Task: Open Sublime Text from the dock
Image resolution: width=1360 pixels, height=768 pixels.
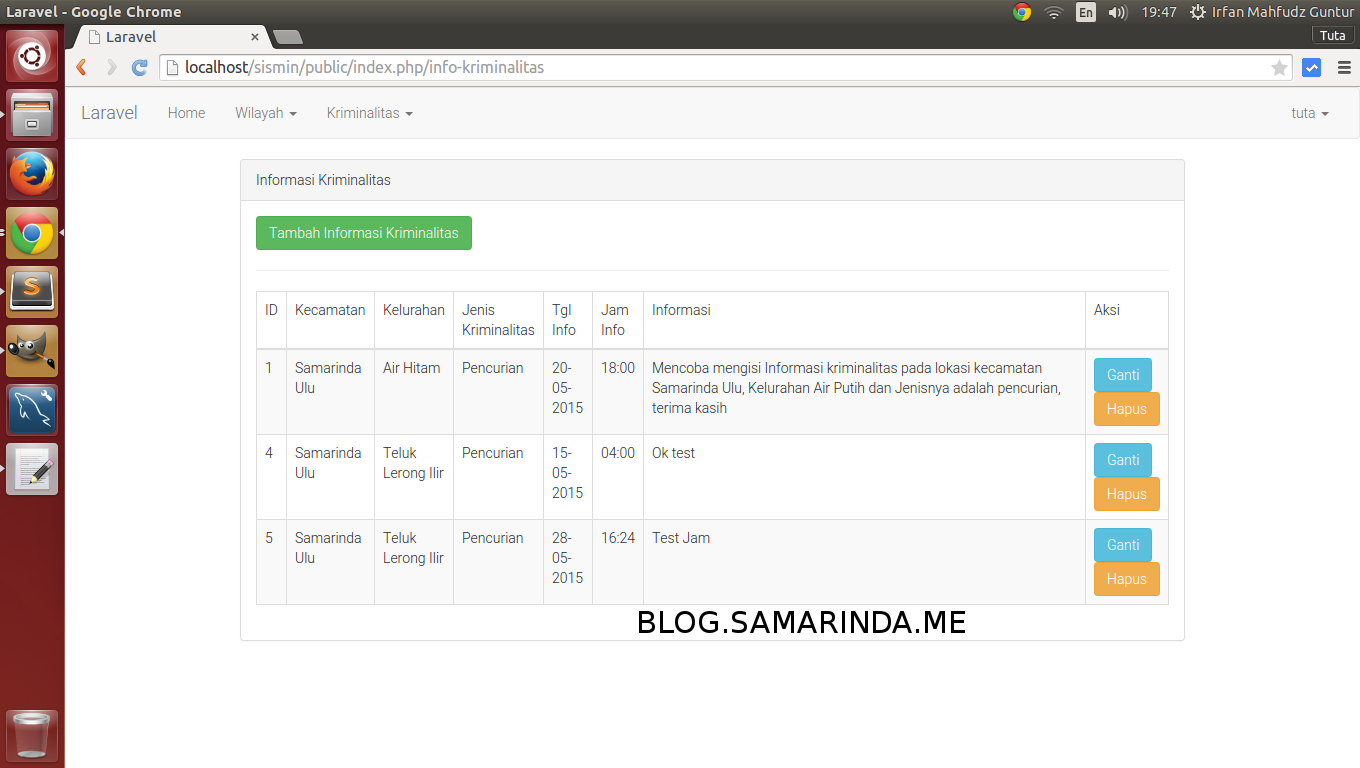Action: coord(32,291)
